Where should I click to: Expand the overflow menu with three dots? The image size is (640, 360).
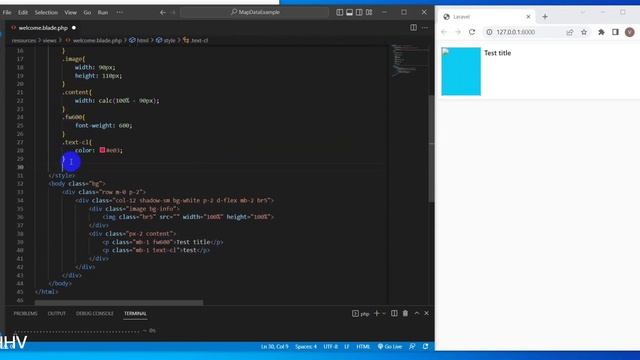(x=120, y=12)
